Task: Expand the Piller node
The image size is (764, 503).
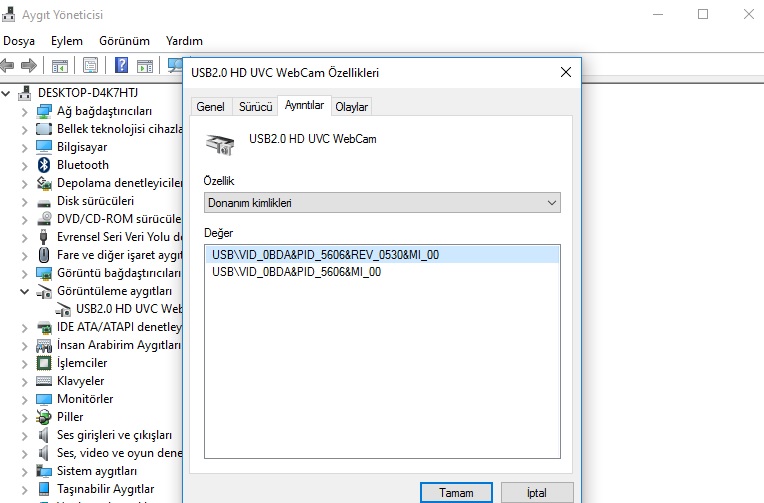Action: coord(24,417)
